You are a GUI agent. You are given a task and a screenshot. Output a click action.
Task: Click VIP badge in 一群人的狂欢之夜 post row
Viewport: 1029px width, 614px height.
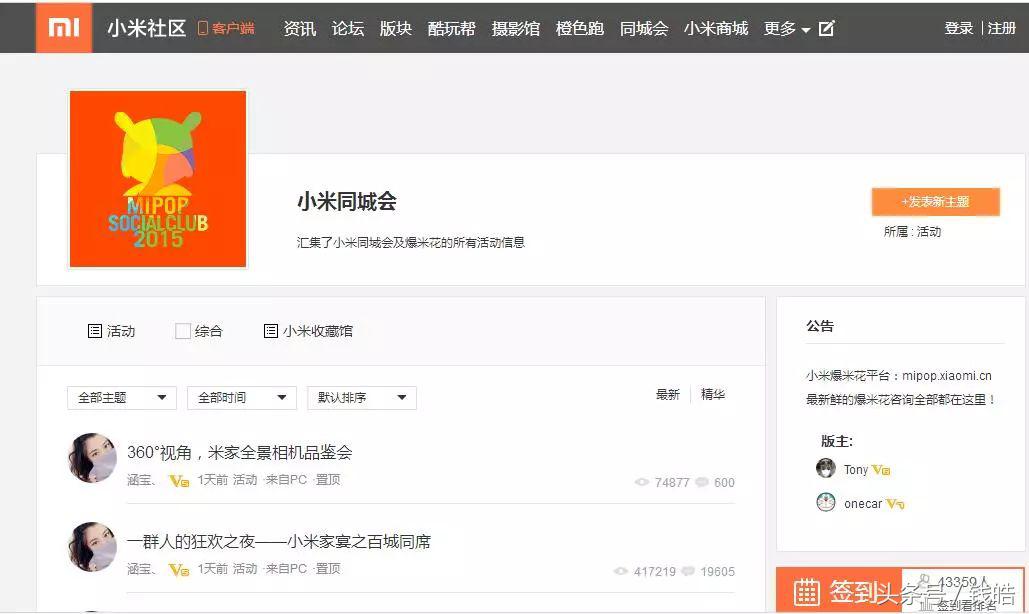179,570
